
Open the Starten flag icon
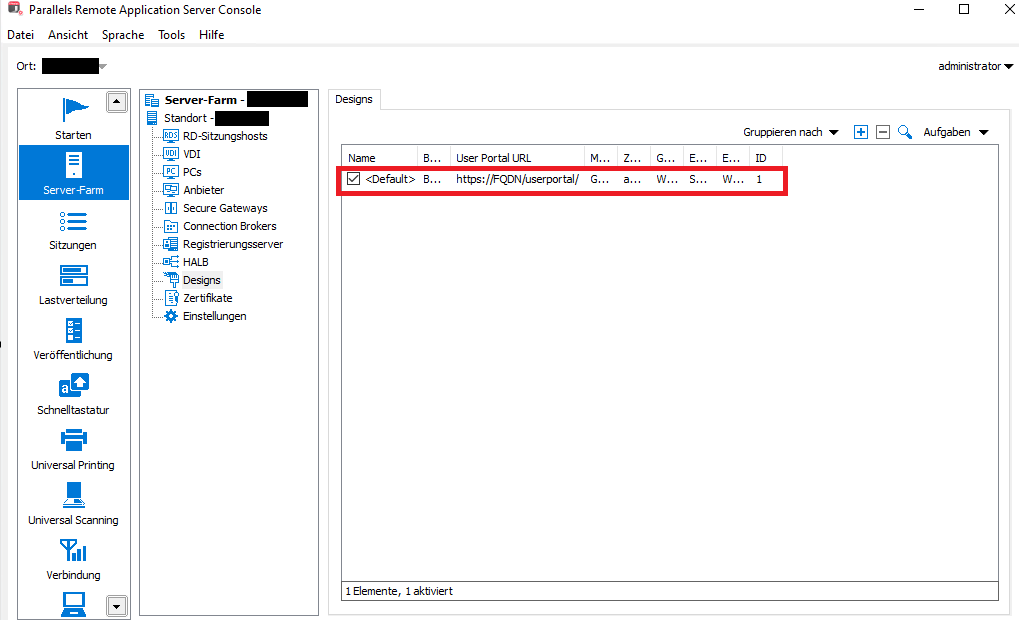click(74, 110)
